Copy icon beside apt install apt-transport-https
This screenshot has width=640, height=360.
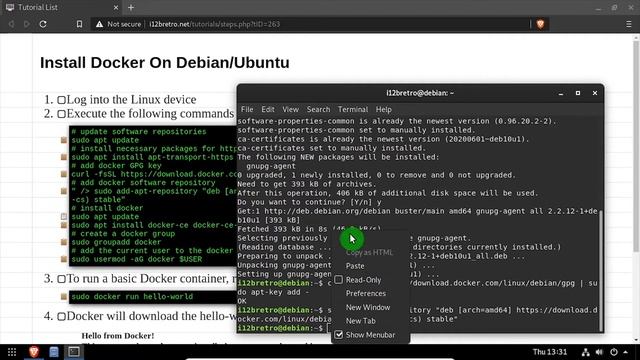(x=64, y=157)
